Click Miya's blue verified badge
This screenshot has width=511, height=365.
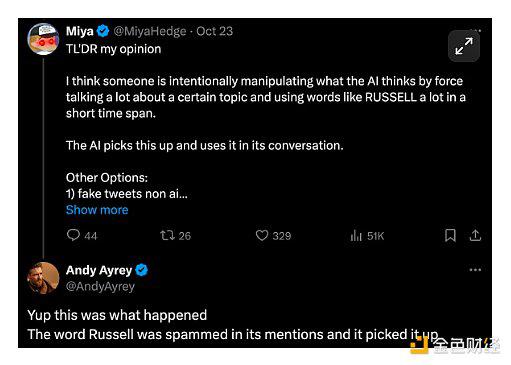click(x=103, y=31)
